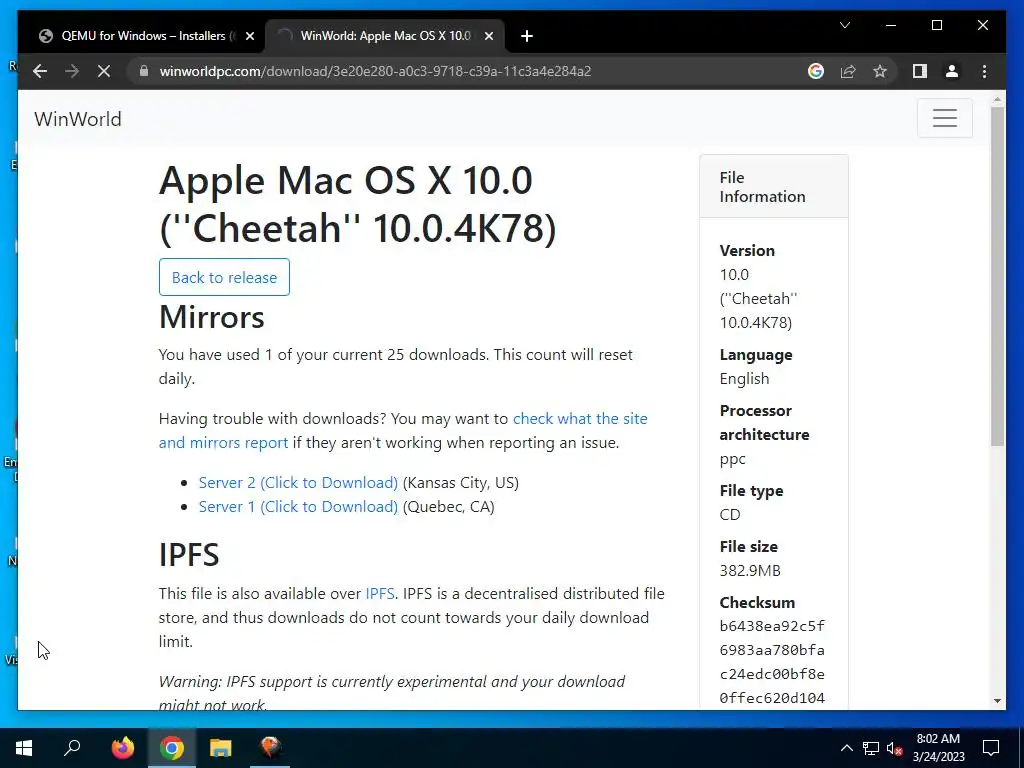Open Chrome three-dot menu
This screenshot has height=768, width=1024.
coord(984,71)
